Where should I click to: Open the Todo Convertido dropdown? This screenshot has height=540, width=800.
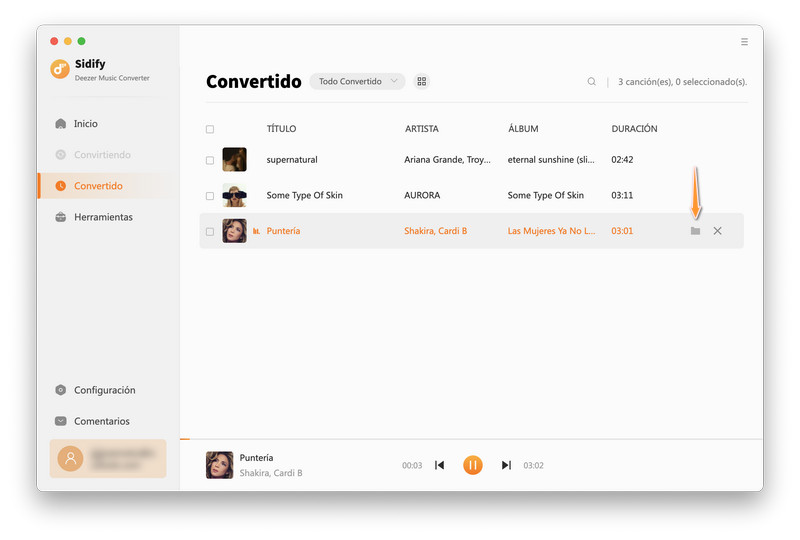pos(357,81)
